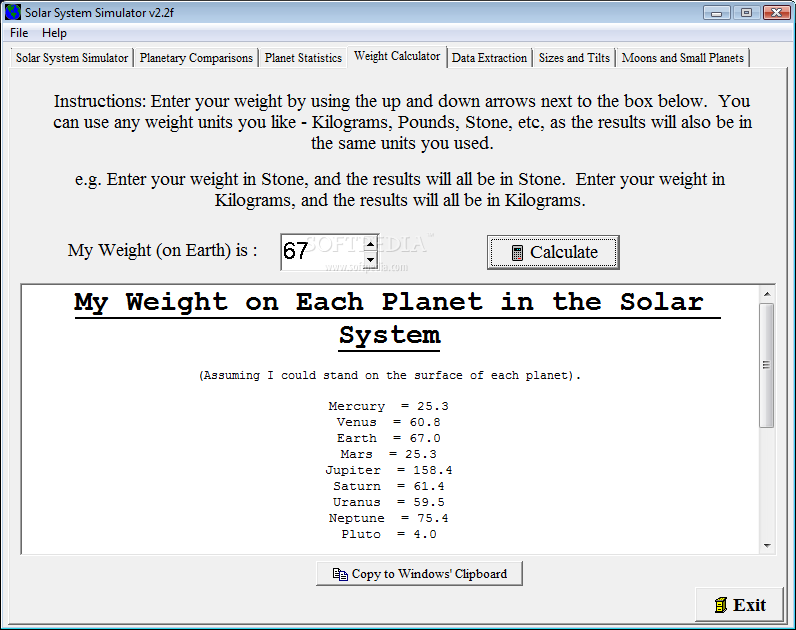The image size is (796, 630).
Task: Increase weight with the up arrow
Action: point(371,244)
